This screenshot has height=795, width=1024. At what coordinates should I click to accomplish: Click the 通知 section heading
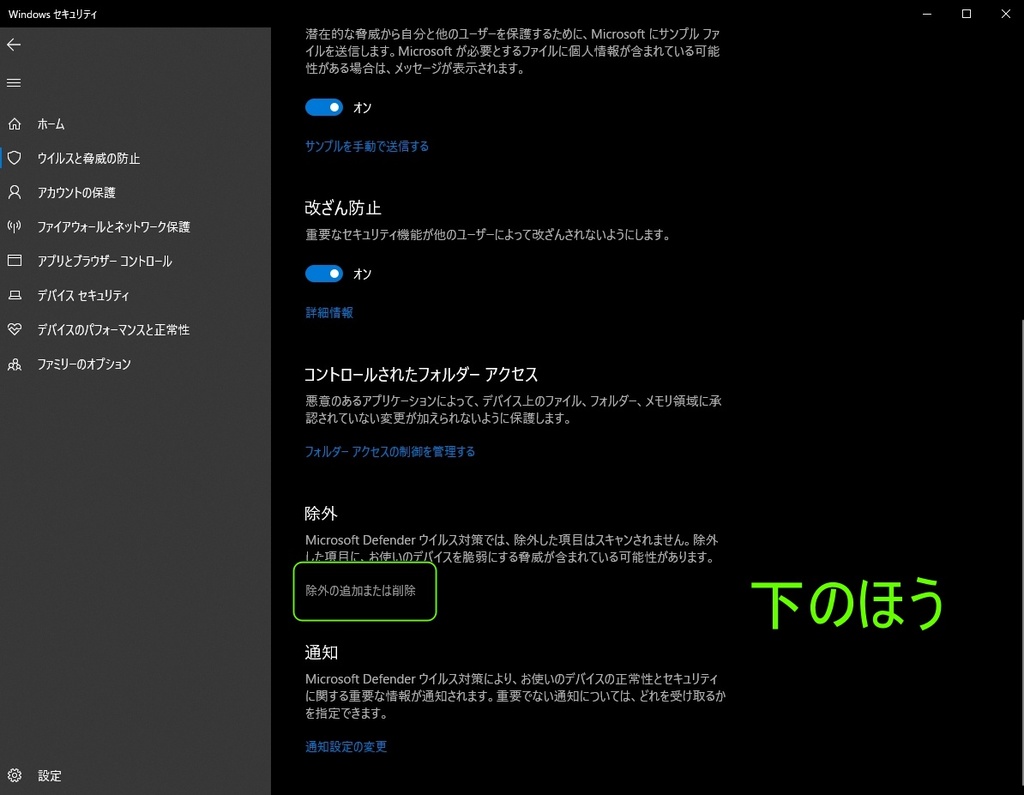click(321, 652)
